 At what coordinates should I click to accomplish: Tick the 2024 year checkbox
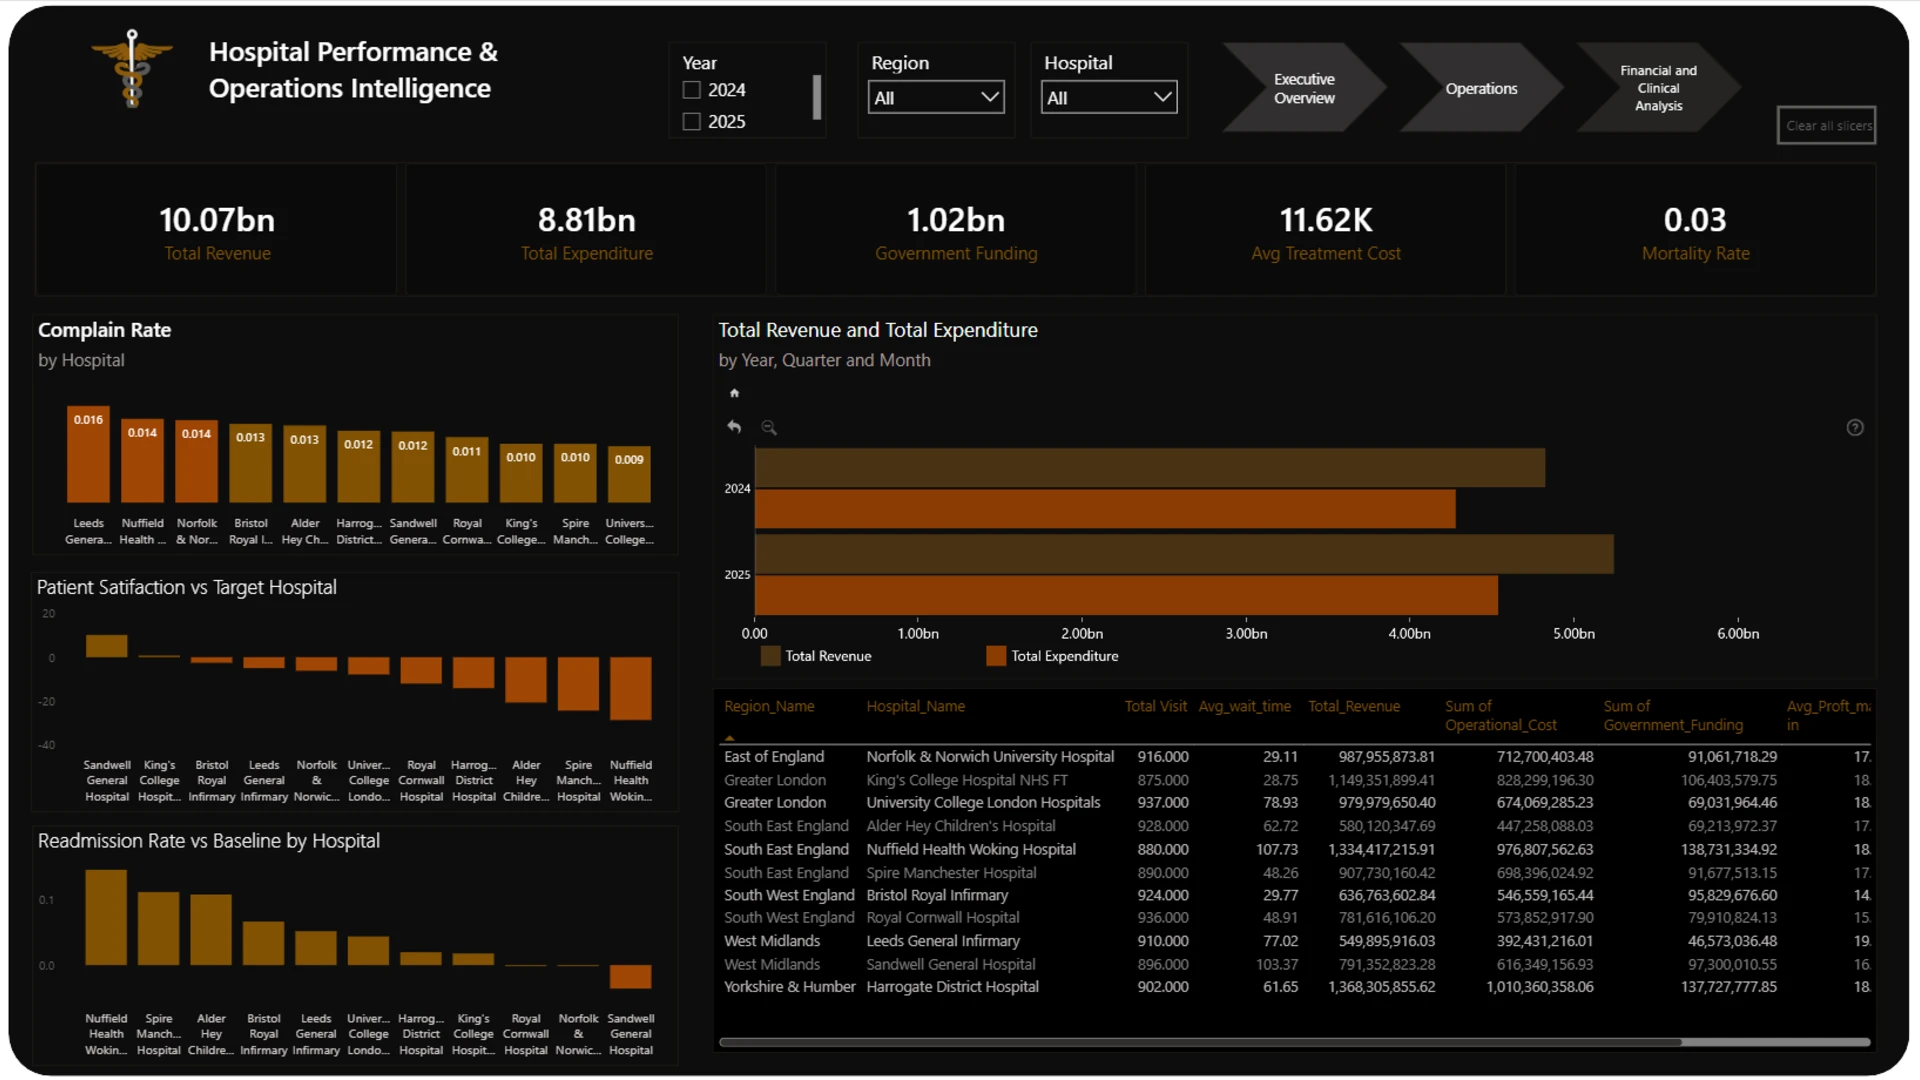pyautogui.click(x=691, y=90)
